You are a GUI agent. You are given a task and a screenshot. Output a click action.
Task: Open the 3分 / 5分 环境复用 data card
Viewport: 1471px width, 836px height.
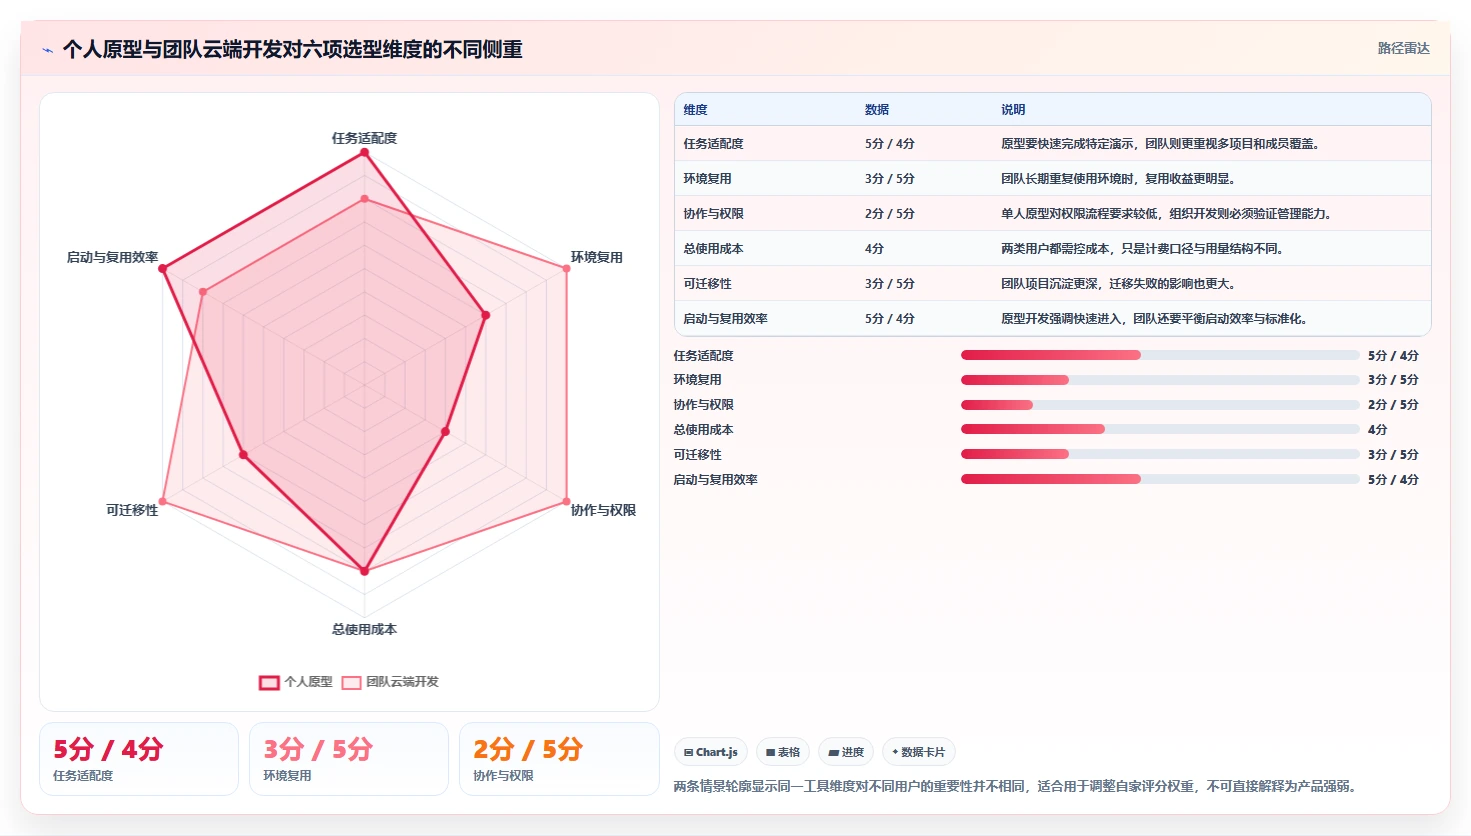(x=349, y=759)
